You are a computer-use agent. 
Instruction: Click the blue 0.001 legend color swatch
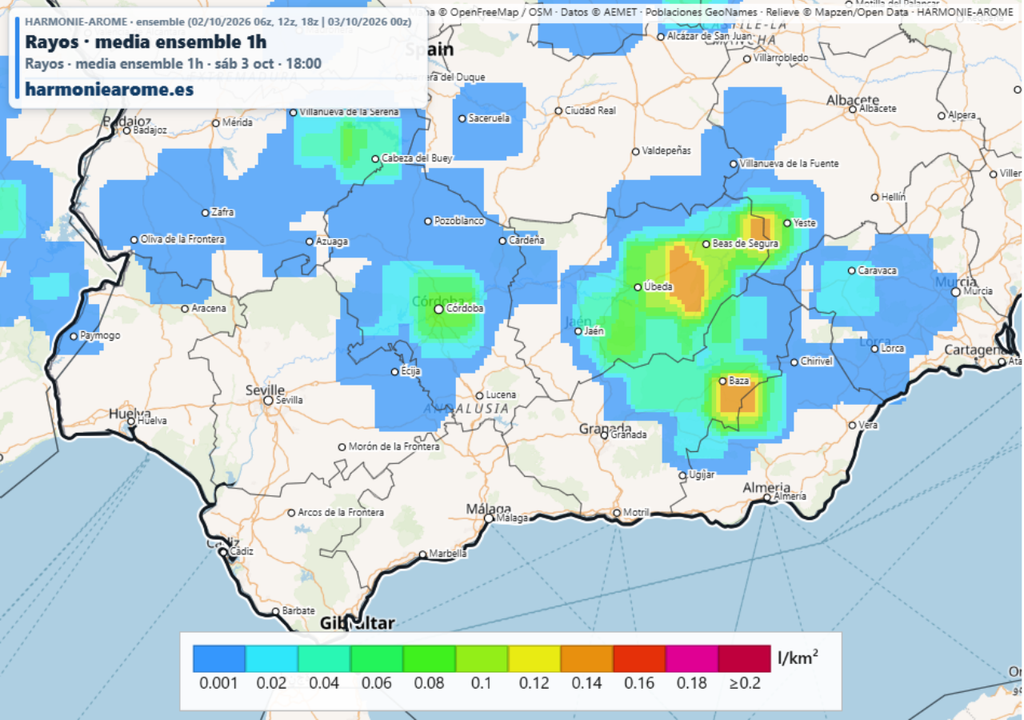[219, 659]
